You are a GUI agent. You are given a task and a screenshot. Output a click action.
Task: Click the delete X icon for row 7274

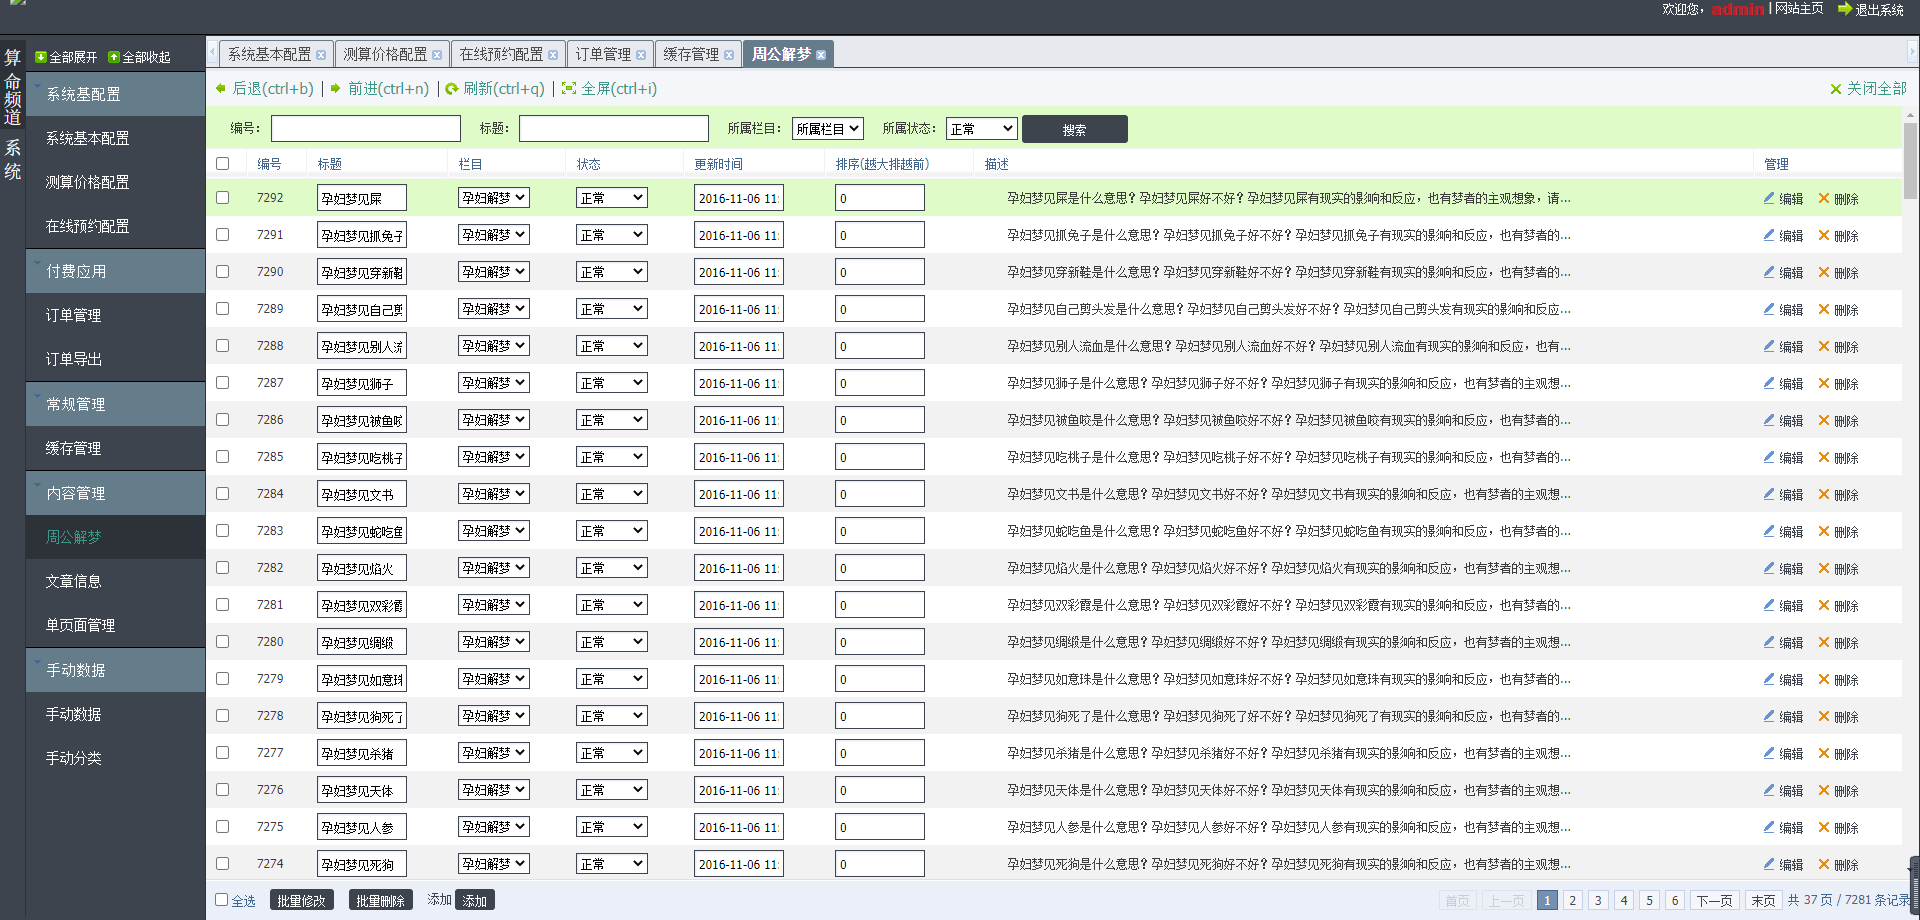coord(1824,864)
